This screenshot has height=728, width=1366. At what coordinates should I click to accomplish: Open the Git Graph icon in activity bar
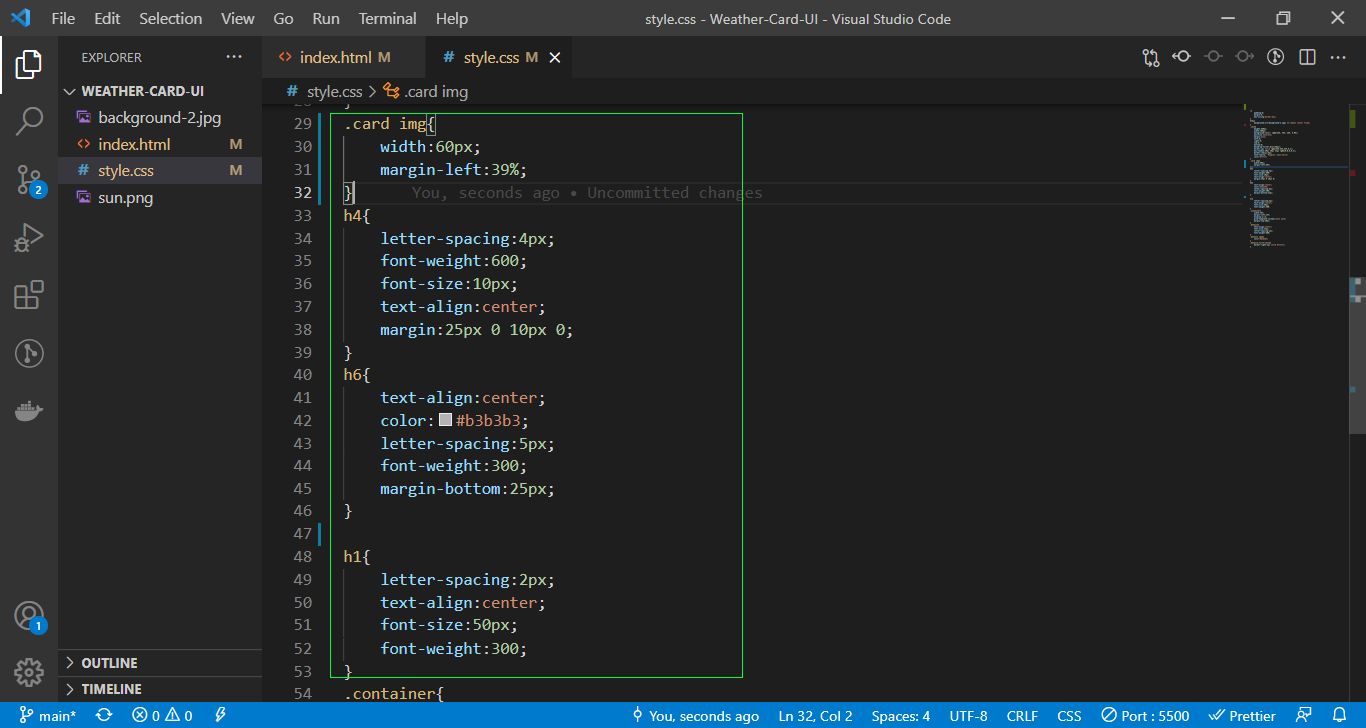click(x=28, y=353)
